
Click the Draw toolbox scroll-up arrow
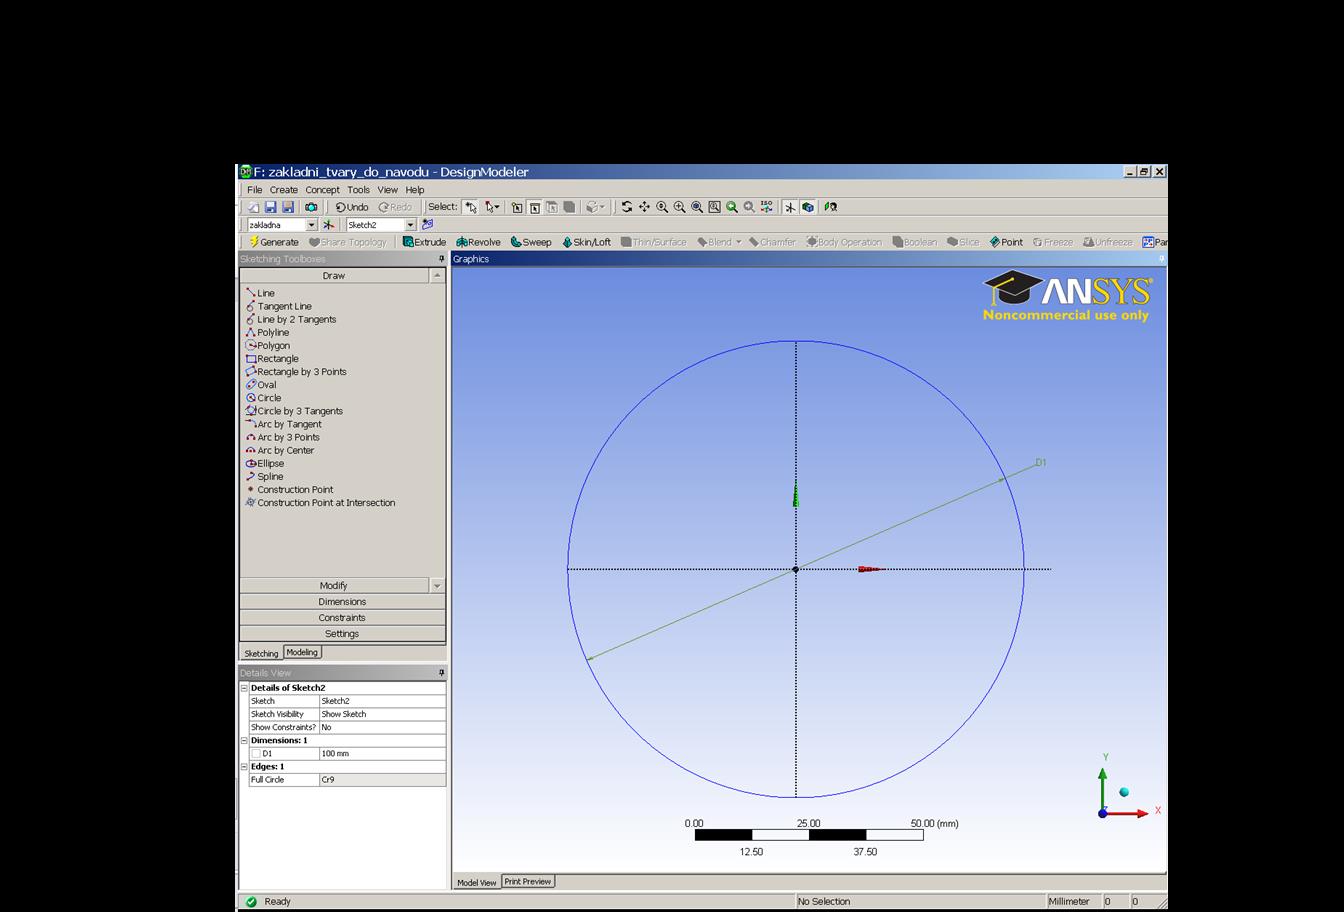[437, 275]
